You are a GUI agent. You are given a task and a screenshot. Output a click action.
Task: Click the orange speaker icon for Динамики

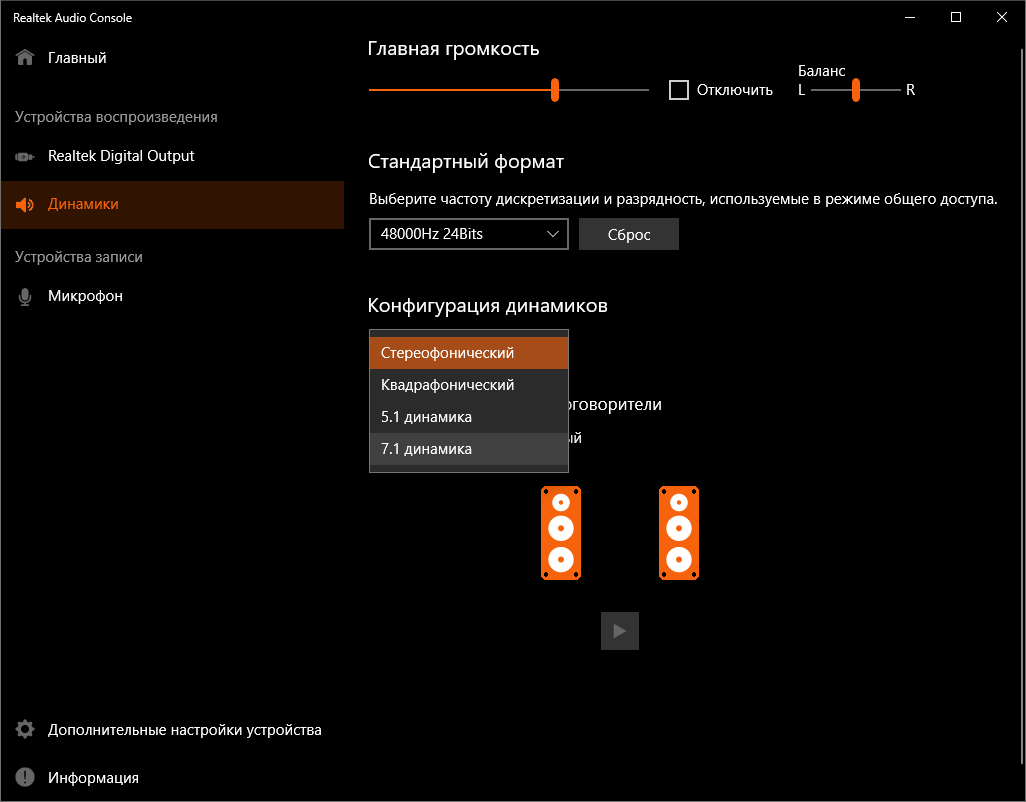click(25, 205)
